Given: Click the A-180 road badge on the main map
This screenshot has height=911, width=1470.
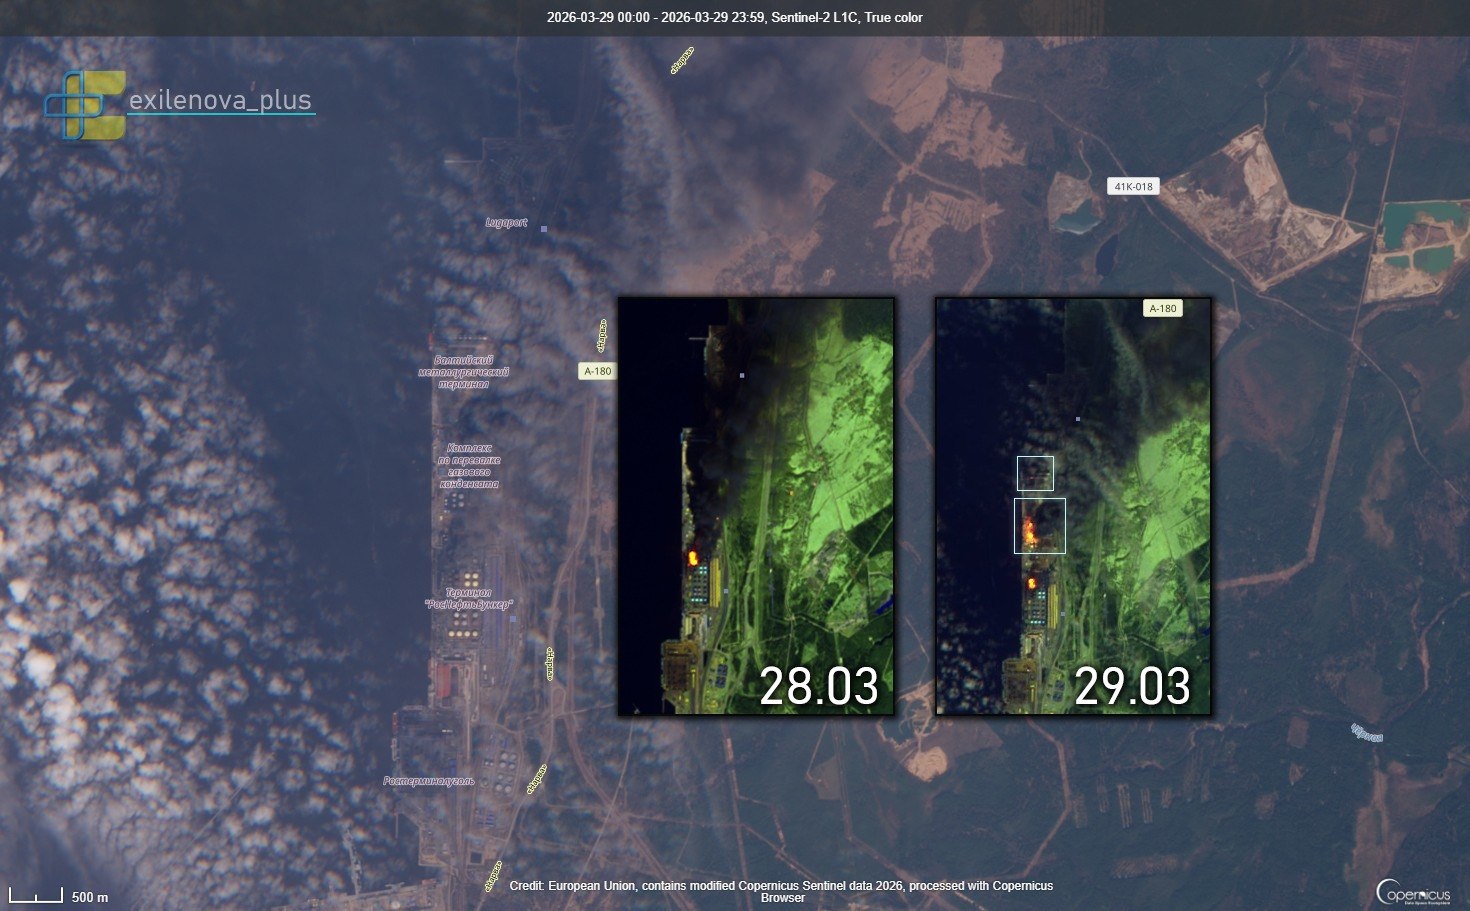Looking at the screenshot, I should (597, 371).
